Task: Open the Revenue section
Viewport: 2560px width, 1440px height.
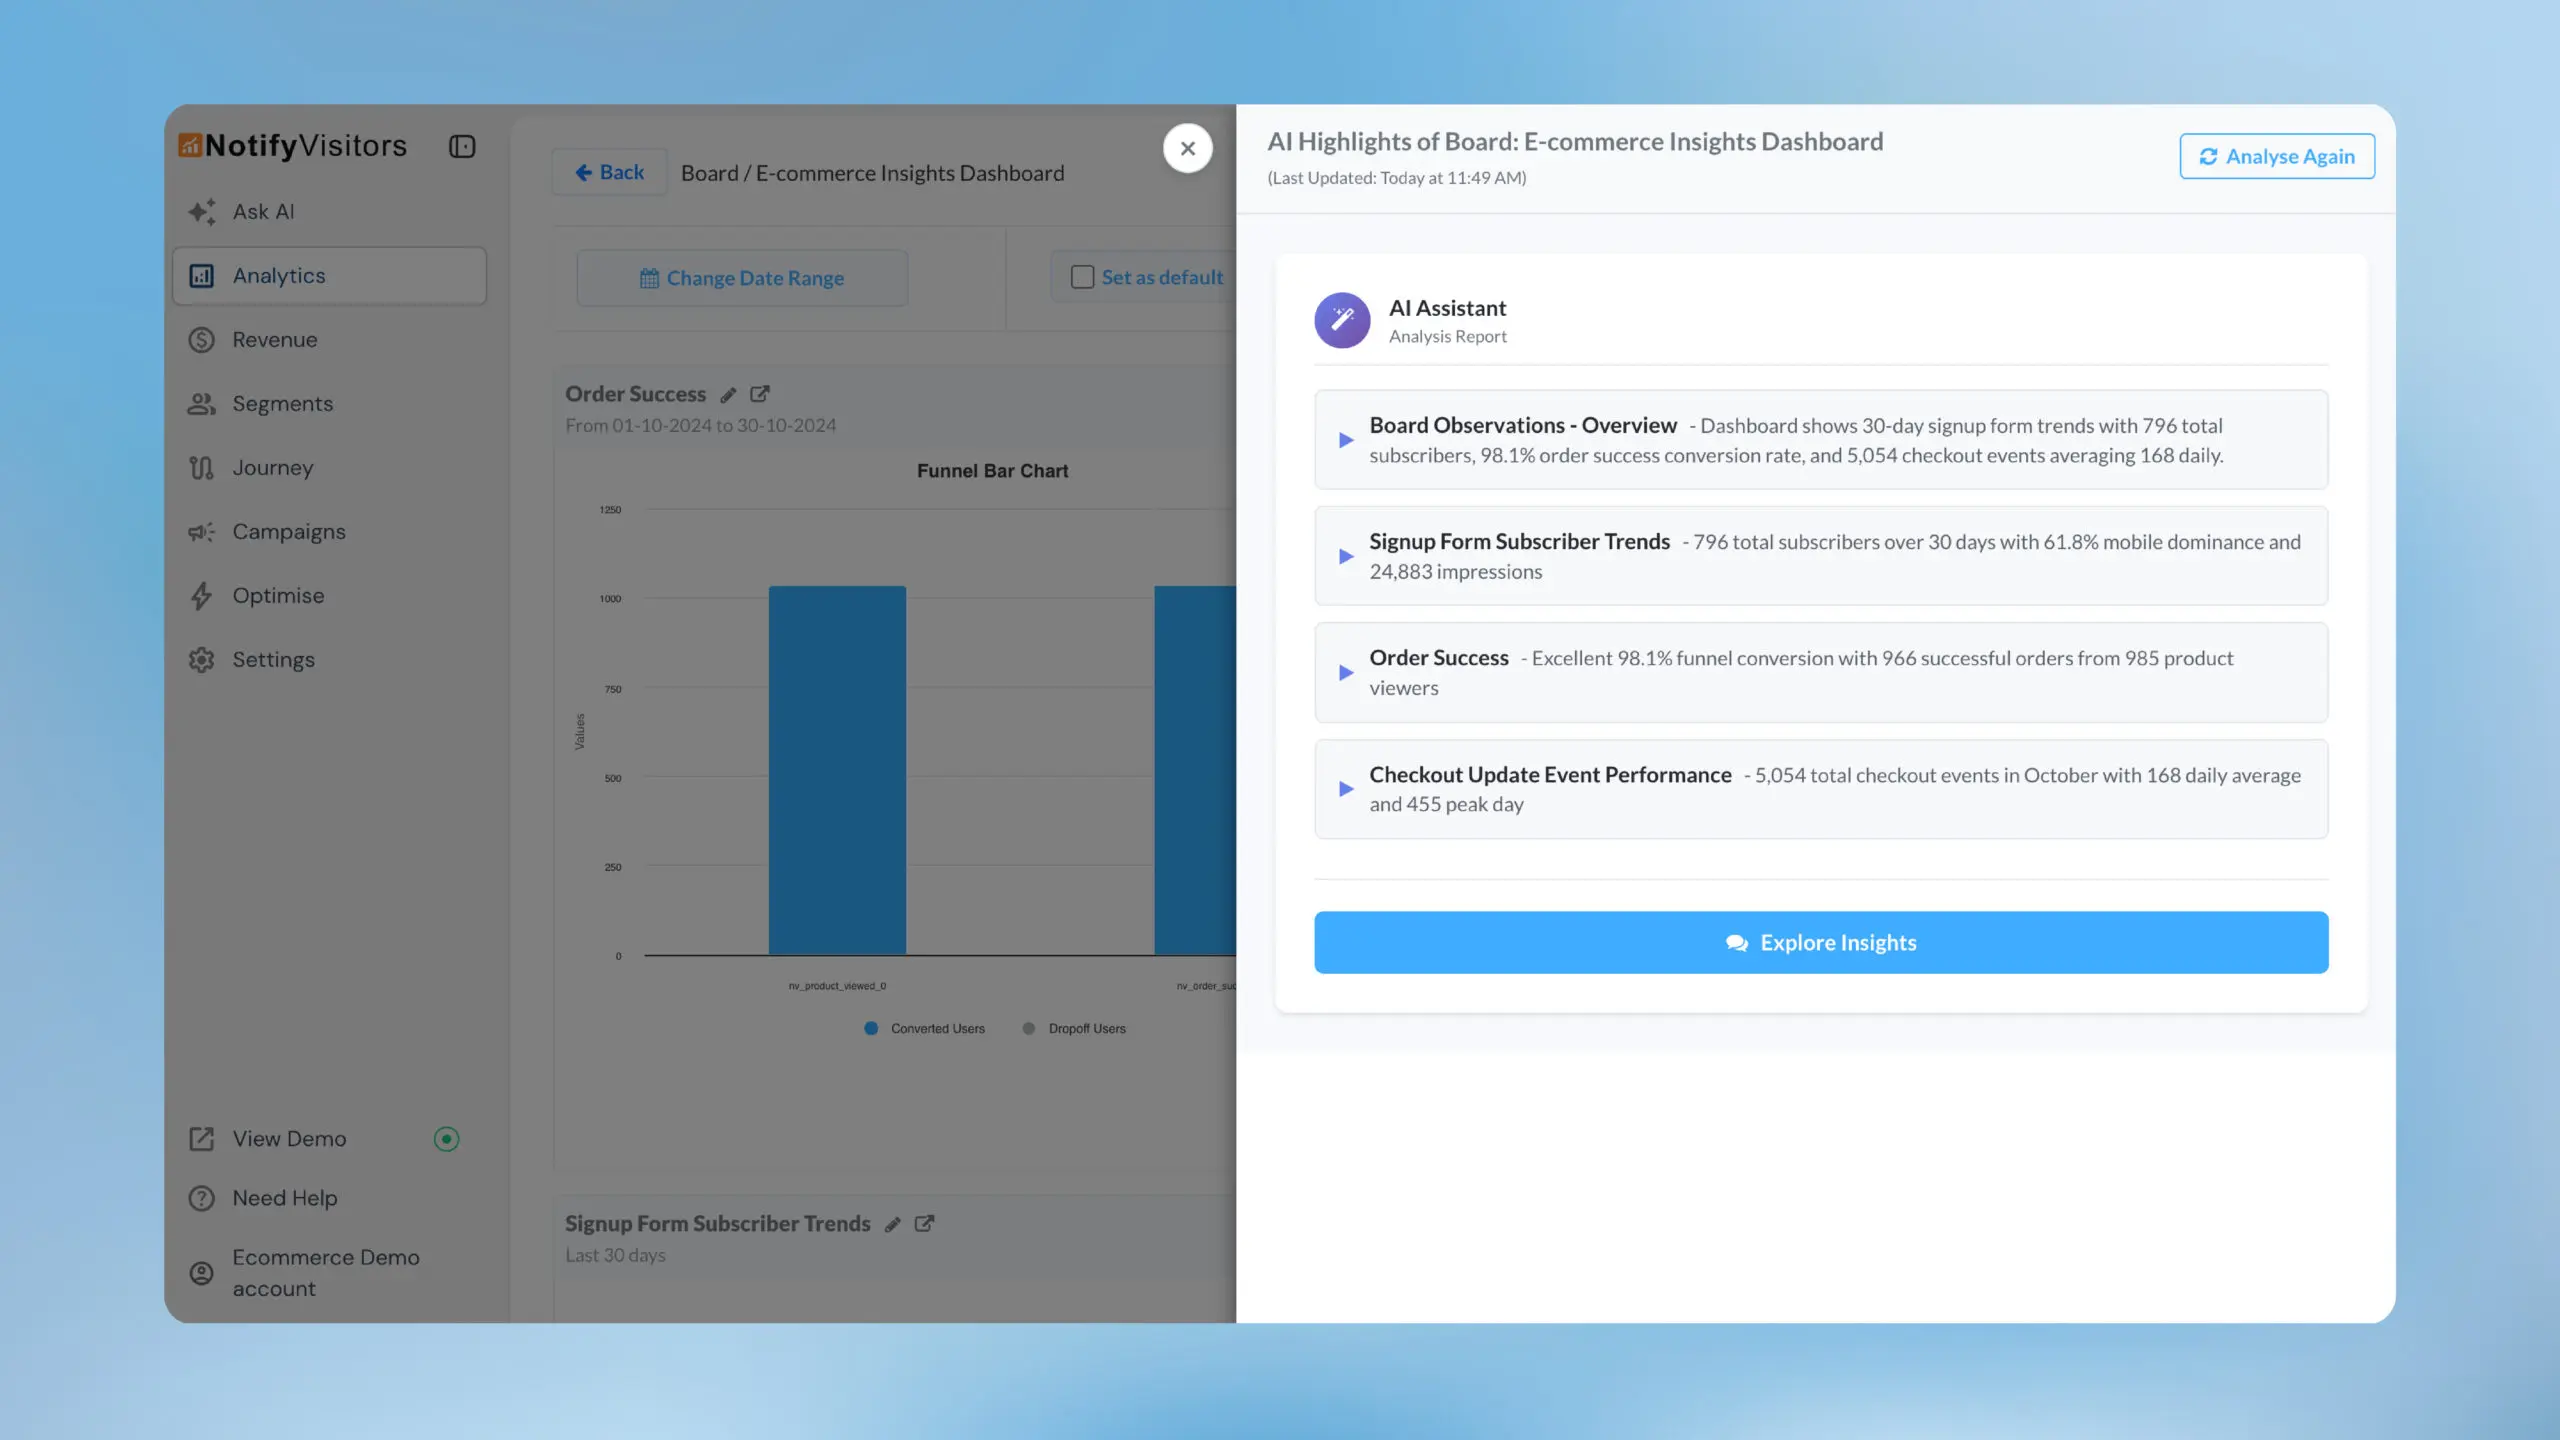Action: [273, 339]
